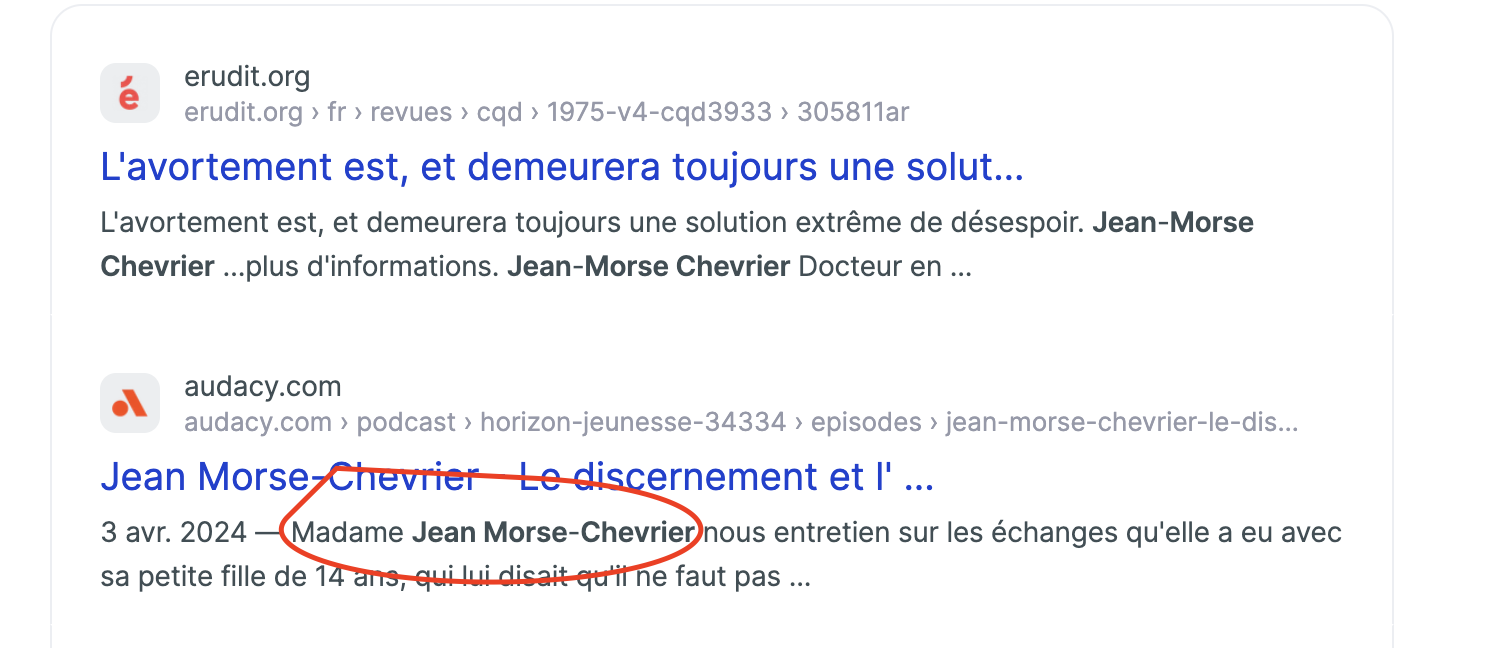The width and height of the screenshot is (1494, 648).
Task: Click the "revues" segment in erudit breadcrumb
Action: [x=411, y=112]
